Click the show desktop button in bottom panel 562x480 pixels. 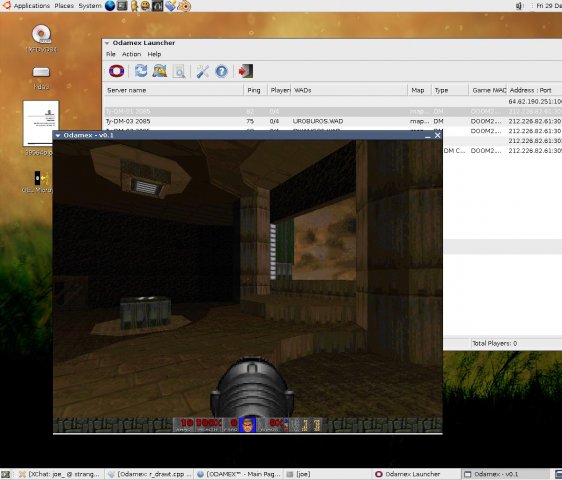click(x=5, y=474)
